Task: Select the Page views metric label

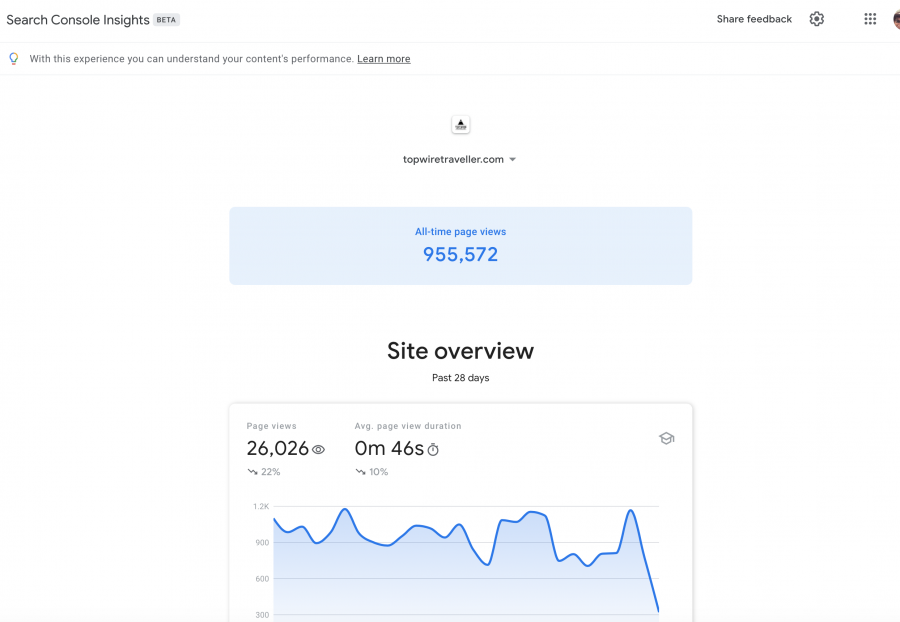Action: (271, 426)
